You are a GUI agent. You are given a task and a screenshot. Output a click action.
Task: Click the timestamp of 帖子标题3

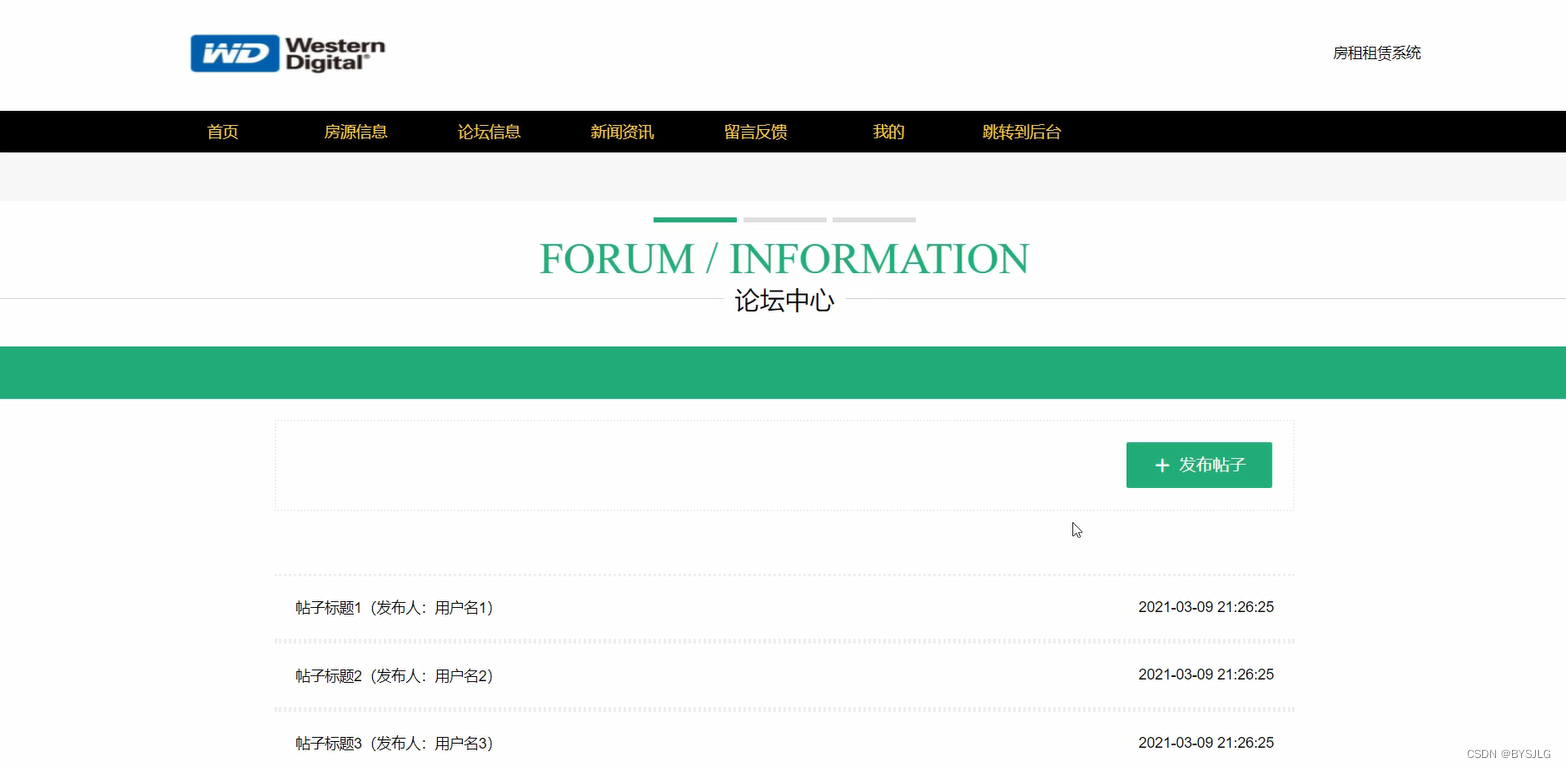pos(1206,743)
